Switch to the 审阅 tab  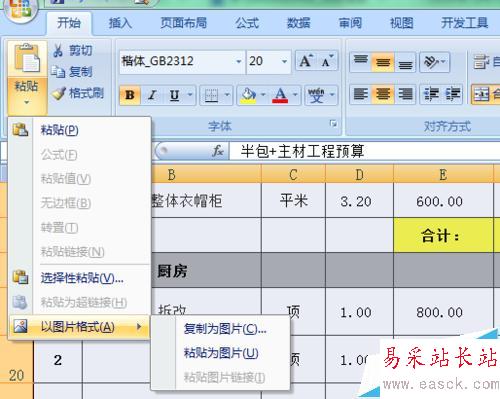click(x=350, y=23)
